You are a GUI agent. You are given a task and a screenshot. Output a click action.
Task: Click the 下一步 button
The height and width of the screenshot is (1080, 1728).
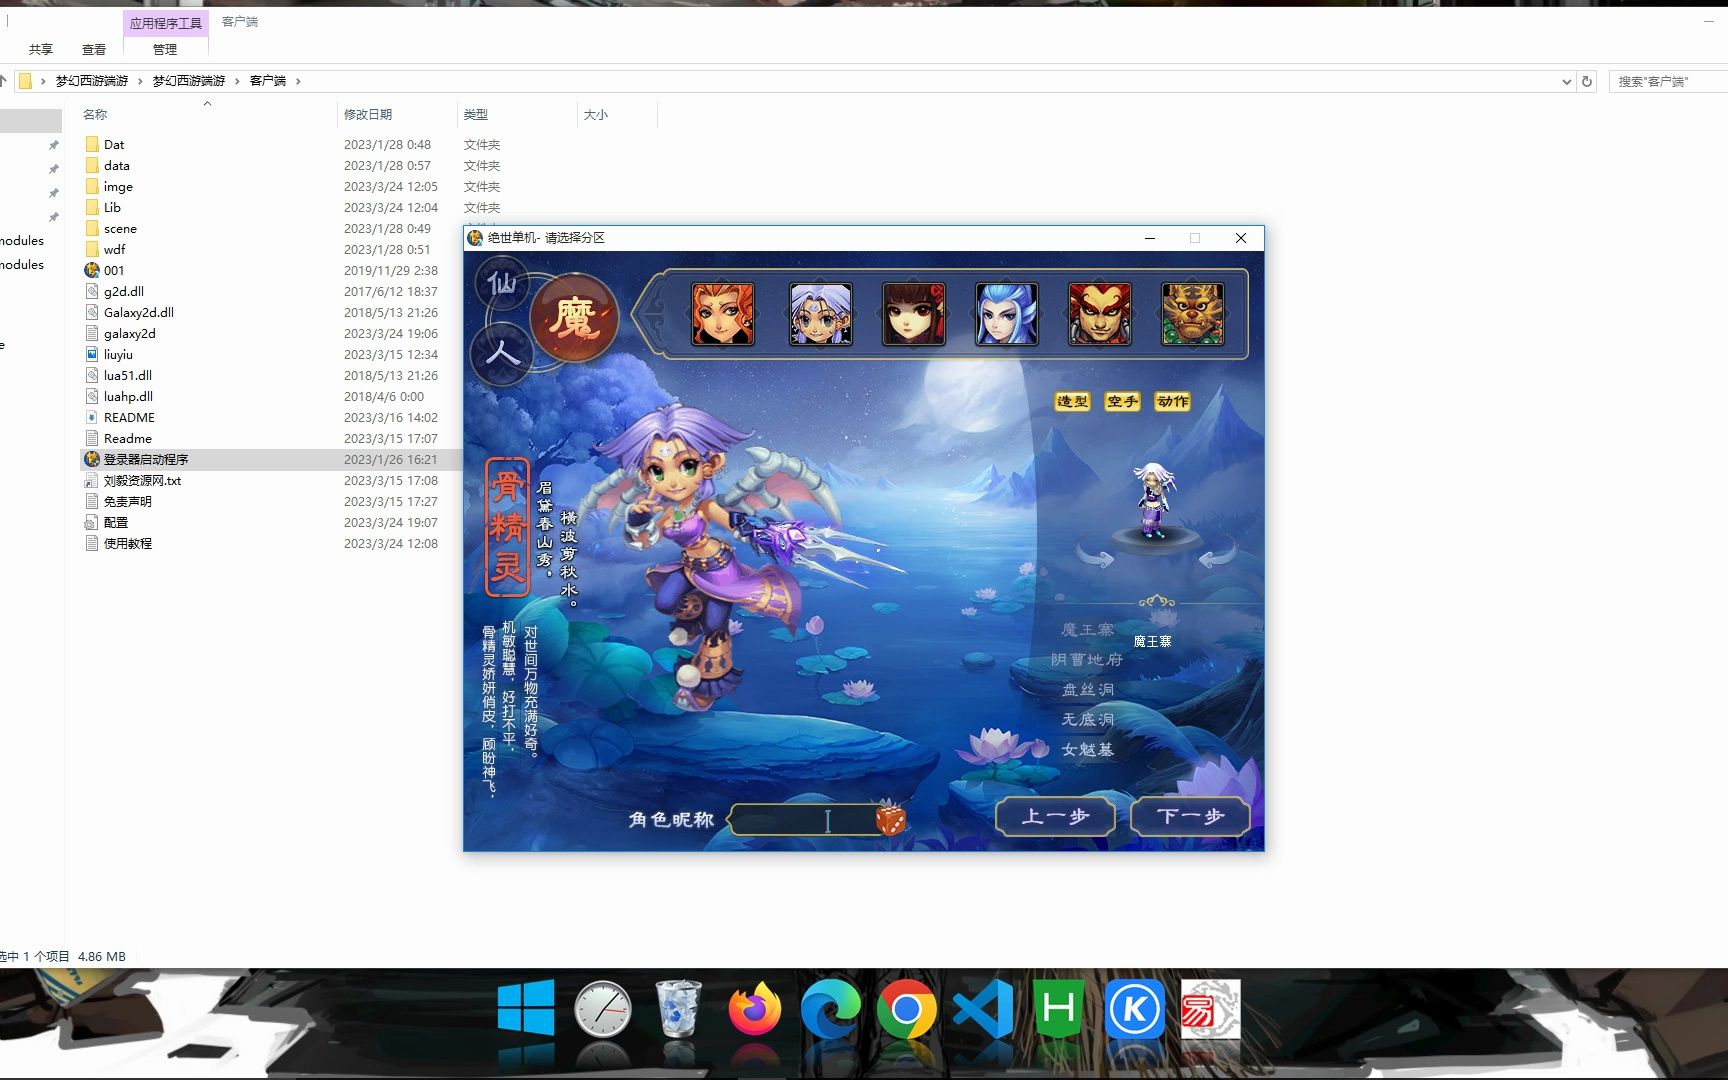1190,817
